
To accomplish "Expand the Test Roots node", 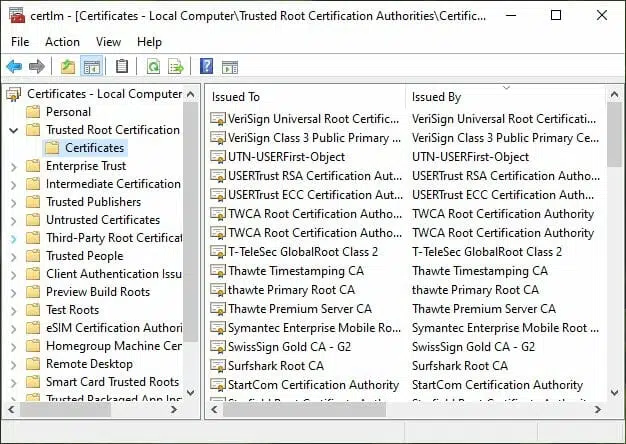I will (x=14, y=310).
